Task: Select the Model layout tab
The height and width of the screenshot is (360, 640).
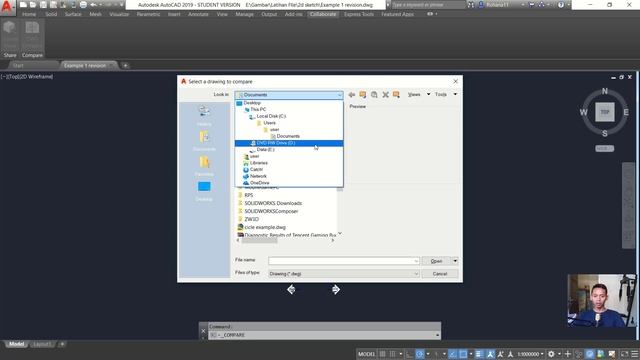Action: [x=16, y=344]
